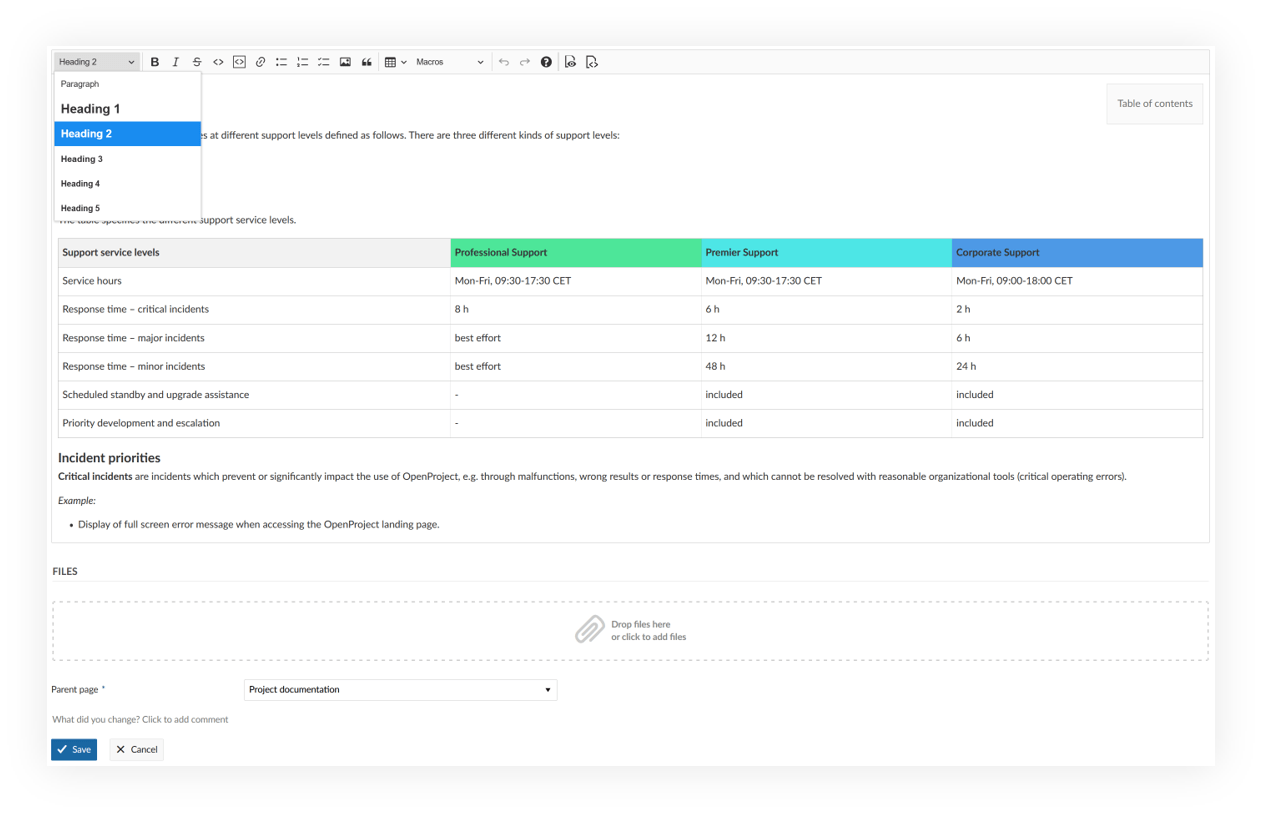Screen dimensions: 1262x814
Task: Insert a hyperlink
Action: pyautogui.click(x=260, y=61)
